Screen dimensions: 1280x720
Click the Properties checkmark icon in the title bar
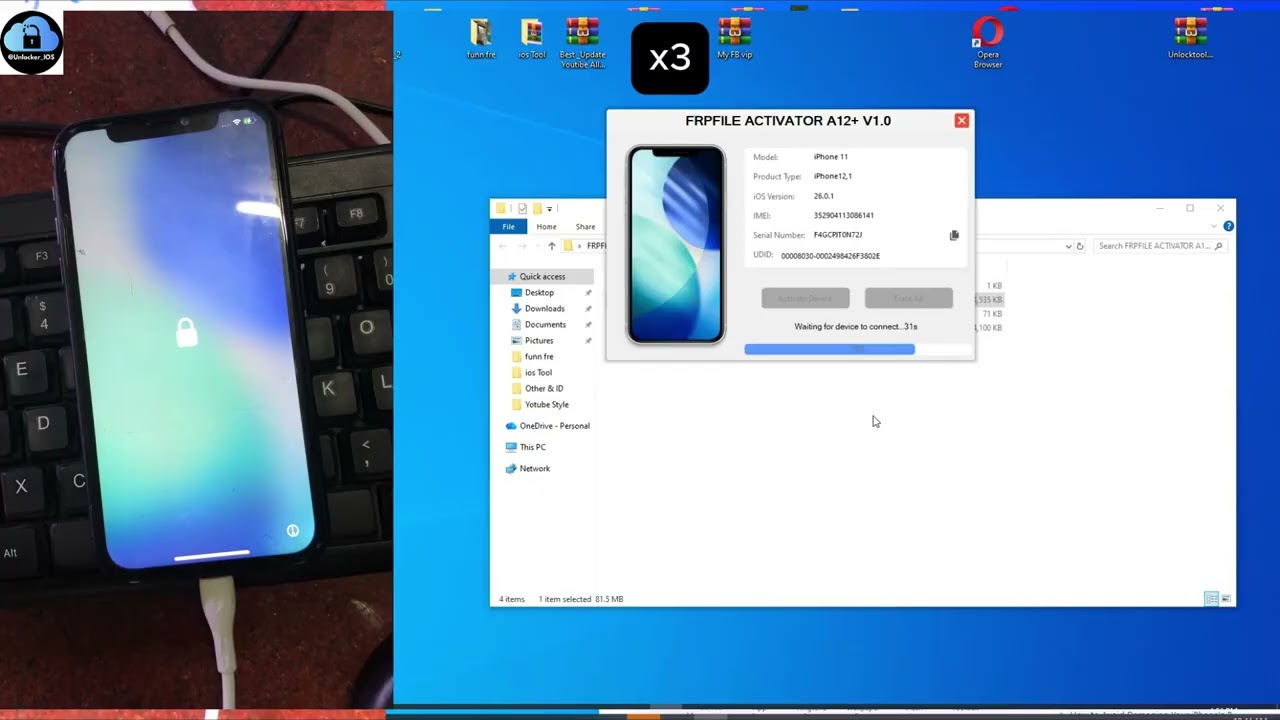(522, 209)
